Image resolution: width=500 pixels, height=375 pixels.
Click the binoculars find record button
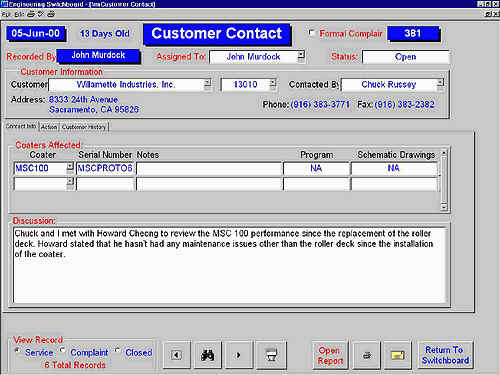208,355
